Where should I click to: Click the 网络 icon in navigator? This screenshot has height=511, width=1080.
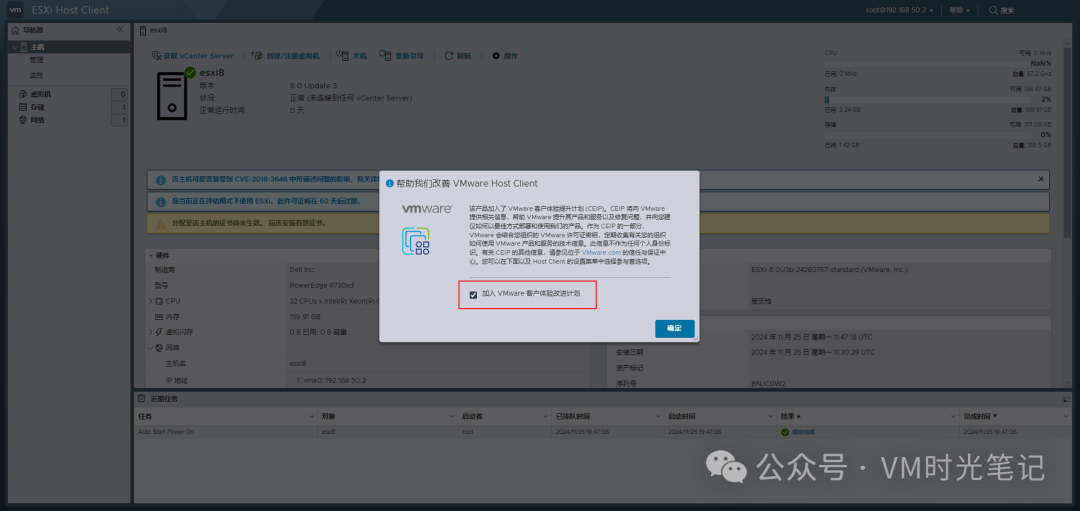pos(23,121)
